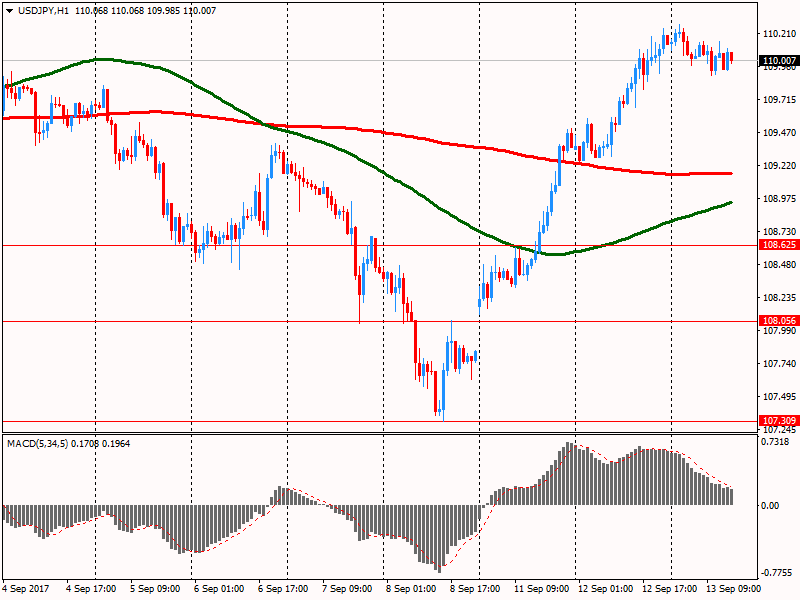Click the 107.740 price scale value
800x600 pixels.
(779, 363)
